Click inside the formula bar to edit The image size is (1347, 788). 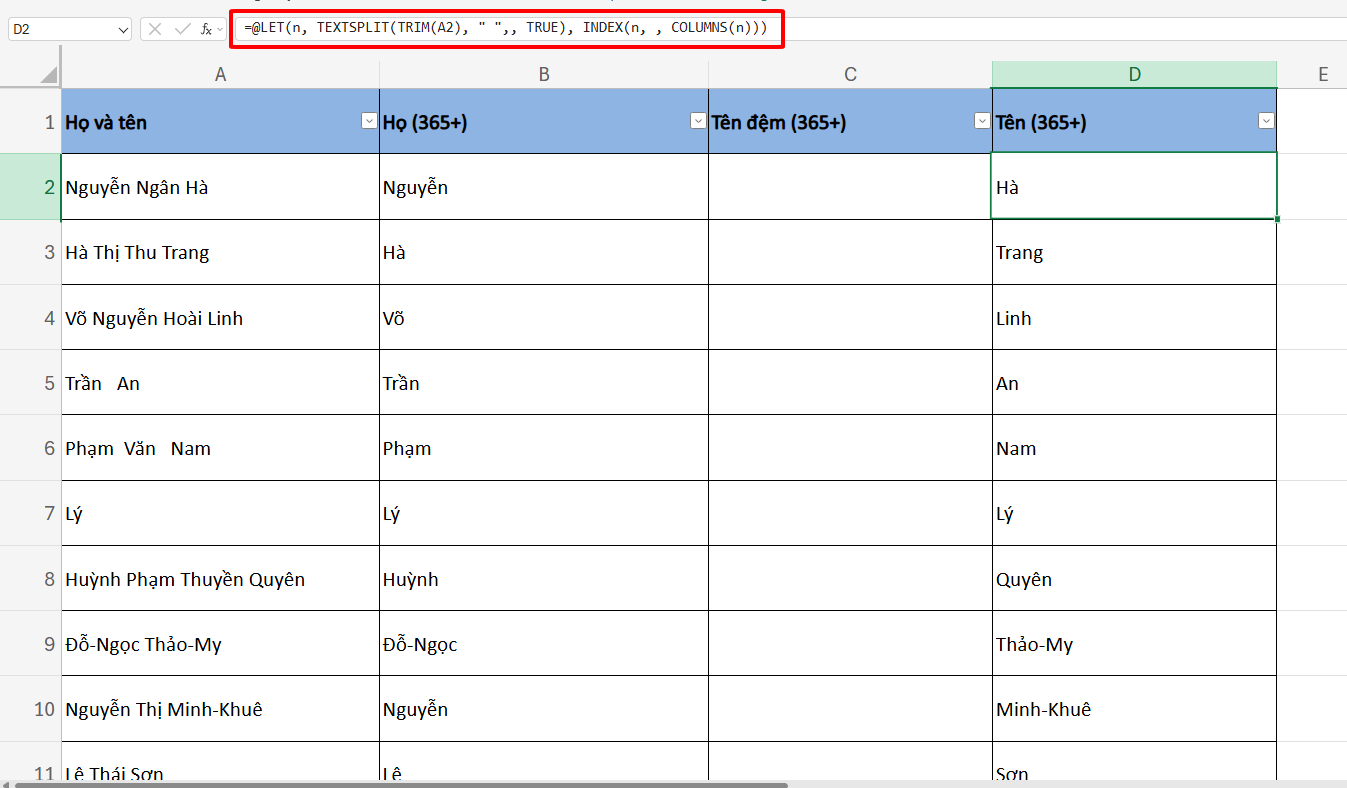click(500, 28)
